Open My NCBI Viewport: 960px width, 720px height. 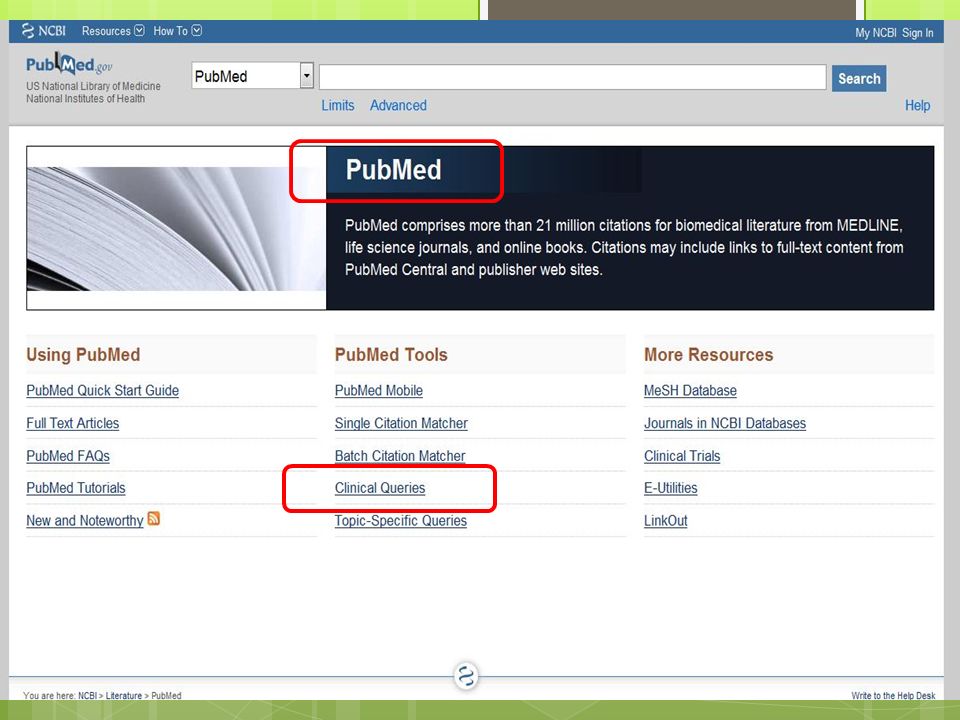coord(876,32)
